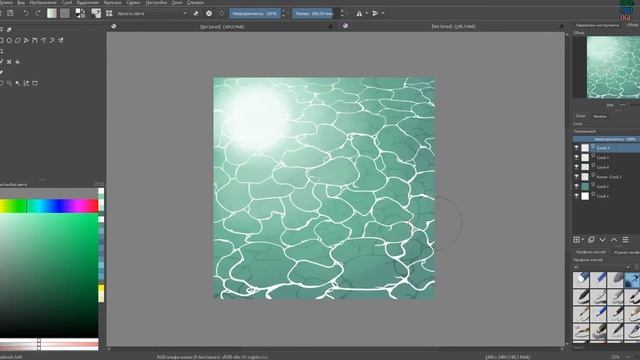Viewport: 640px width, 360px height.
Task: Select the Polygon shape tool
Action: coord(18,40)
